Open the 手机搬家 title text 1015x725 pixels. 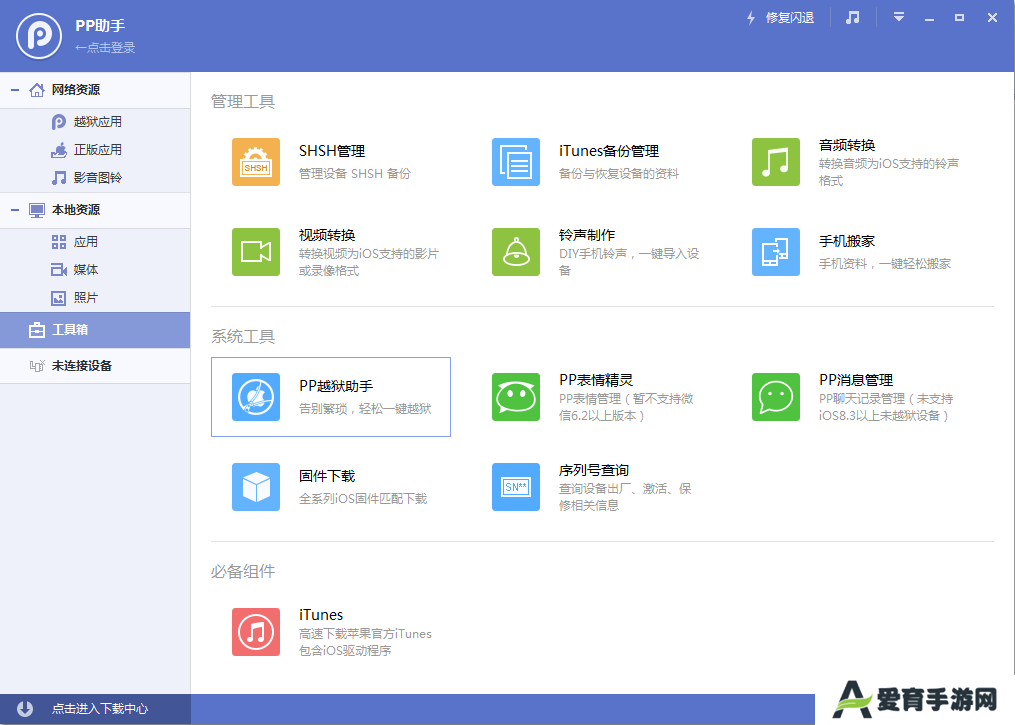pos(847,241)
